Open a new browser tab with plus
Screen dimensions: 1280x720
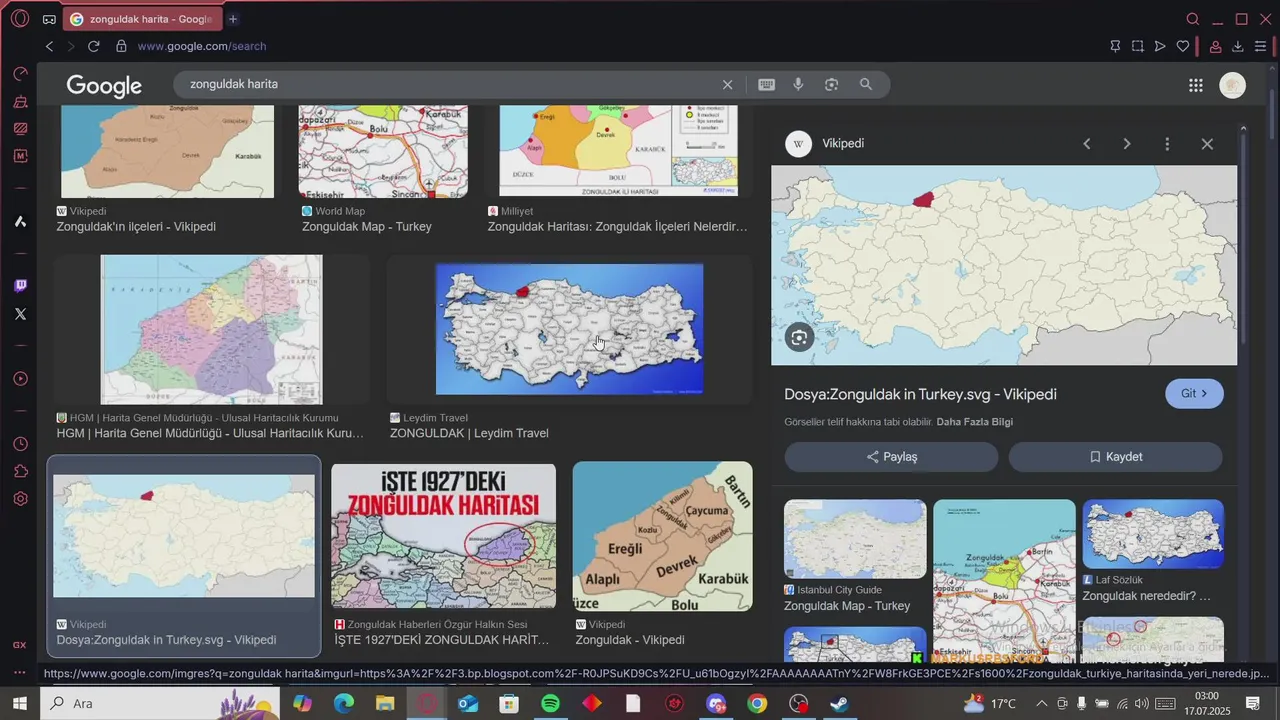point(233,19)
